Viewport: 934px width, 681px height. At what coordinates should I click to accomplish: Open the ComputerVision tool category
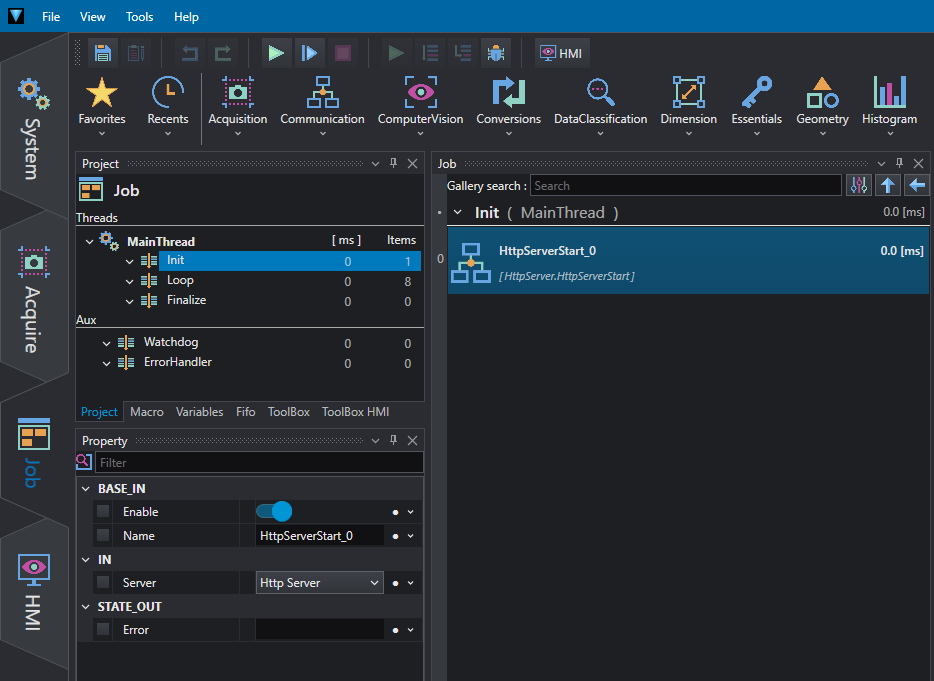[421, 105]
